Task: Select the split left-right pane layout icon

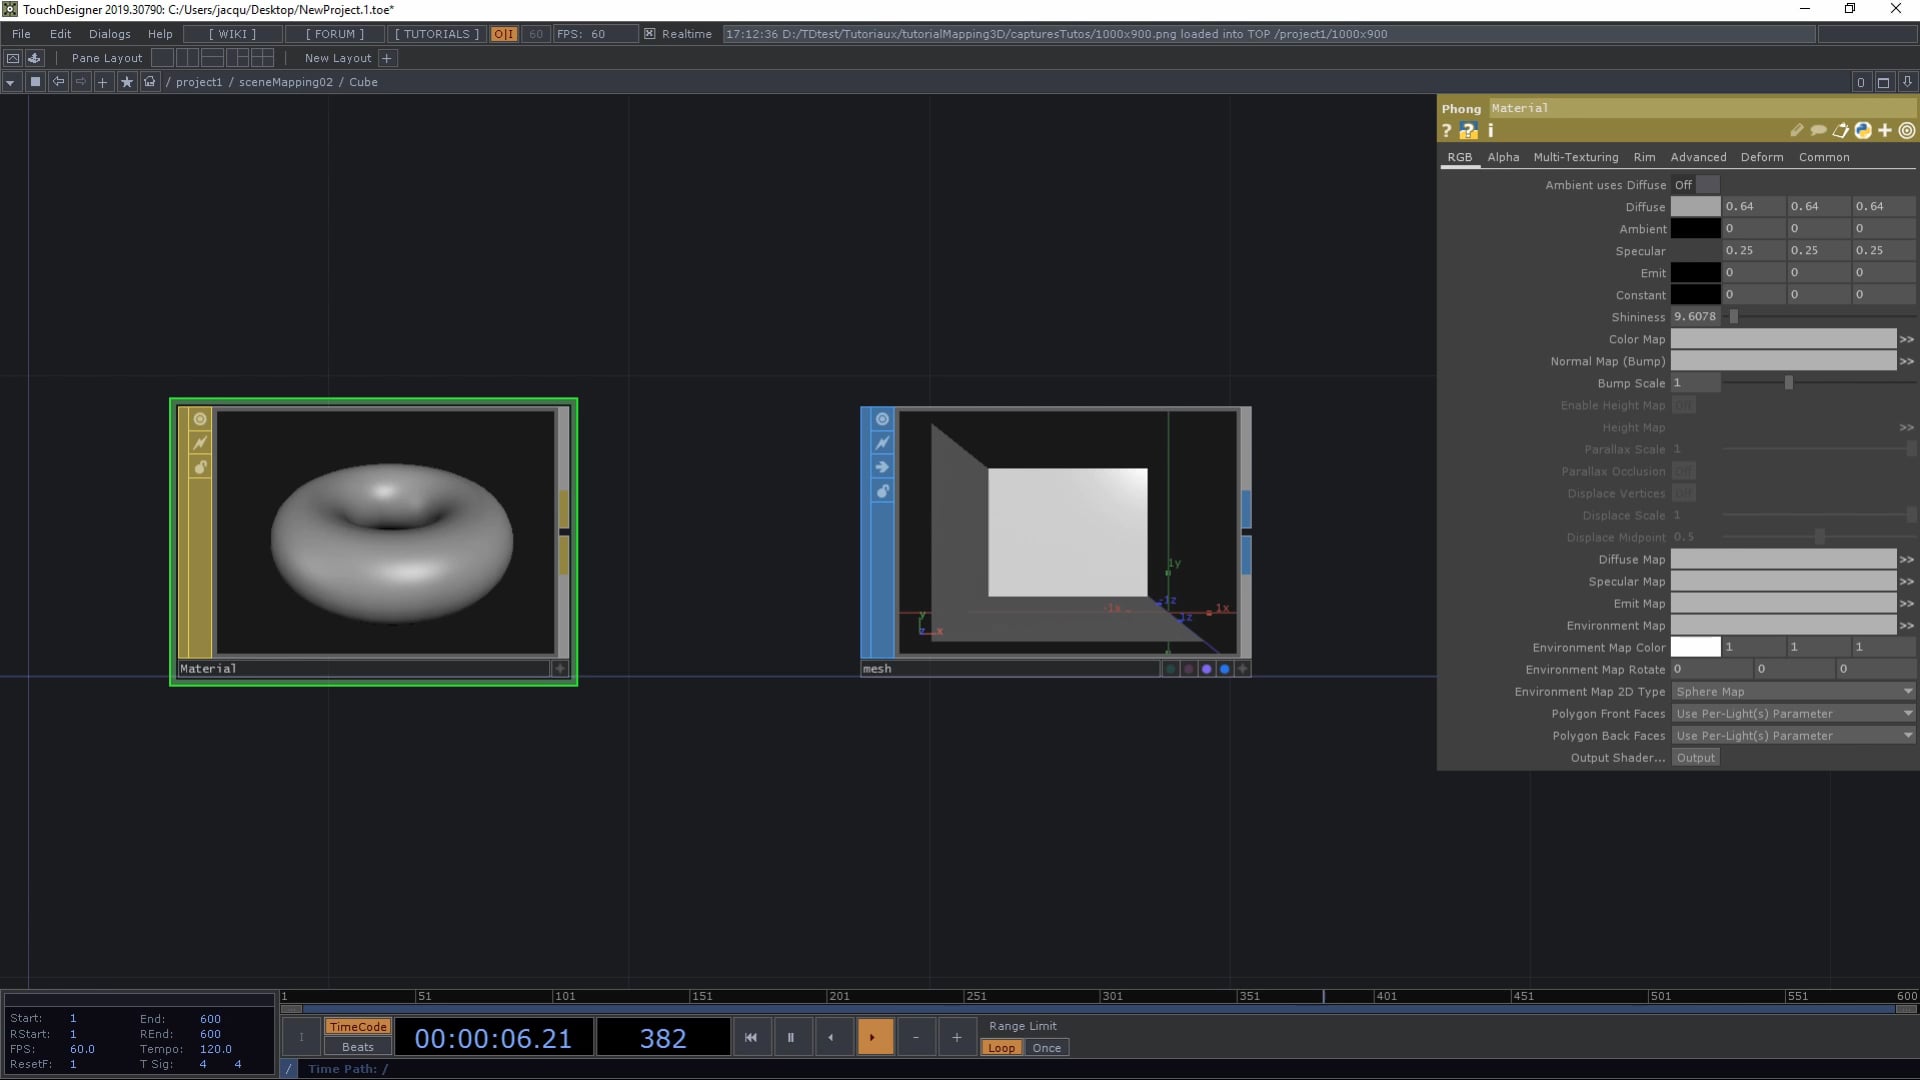Action: [x=187, y=58]
